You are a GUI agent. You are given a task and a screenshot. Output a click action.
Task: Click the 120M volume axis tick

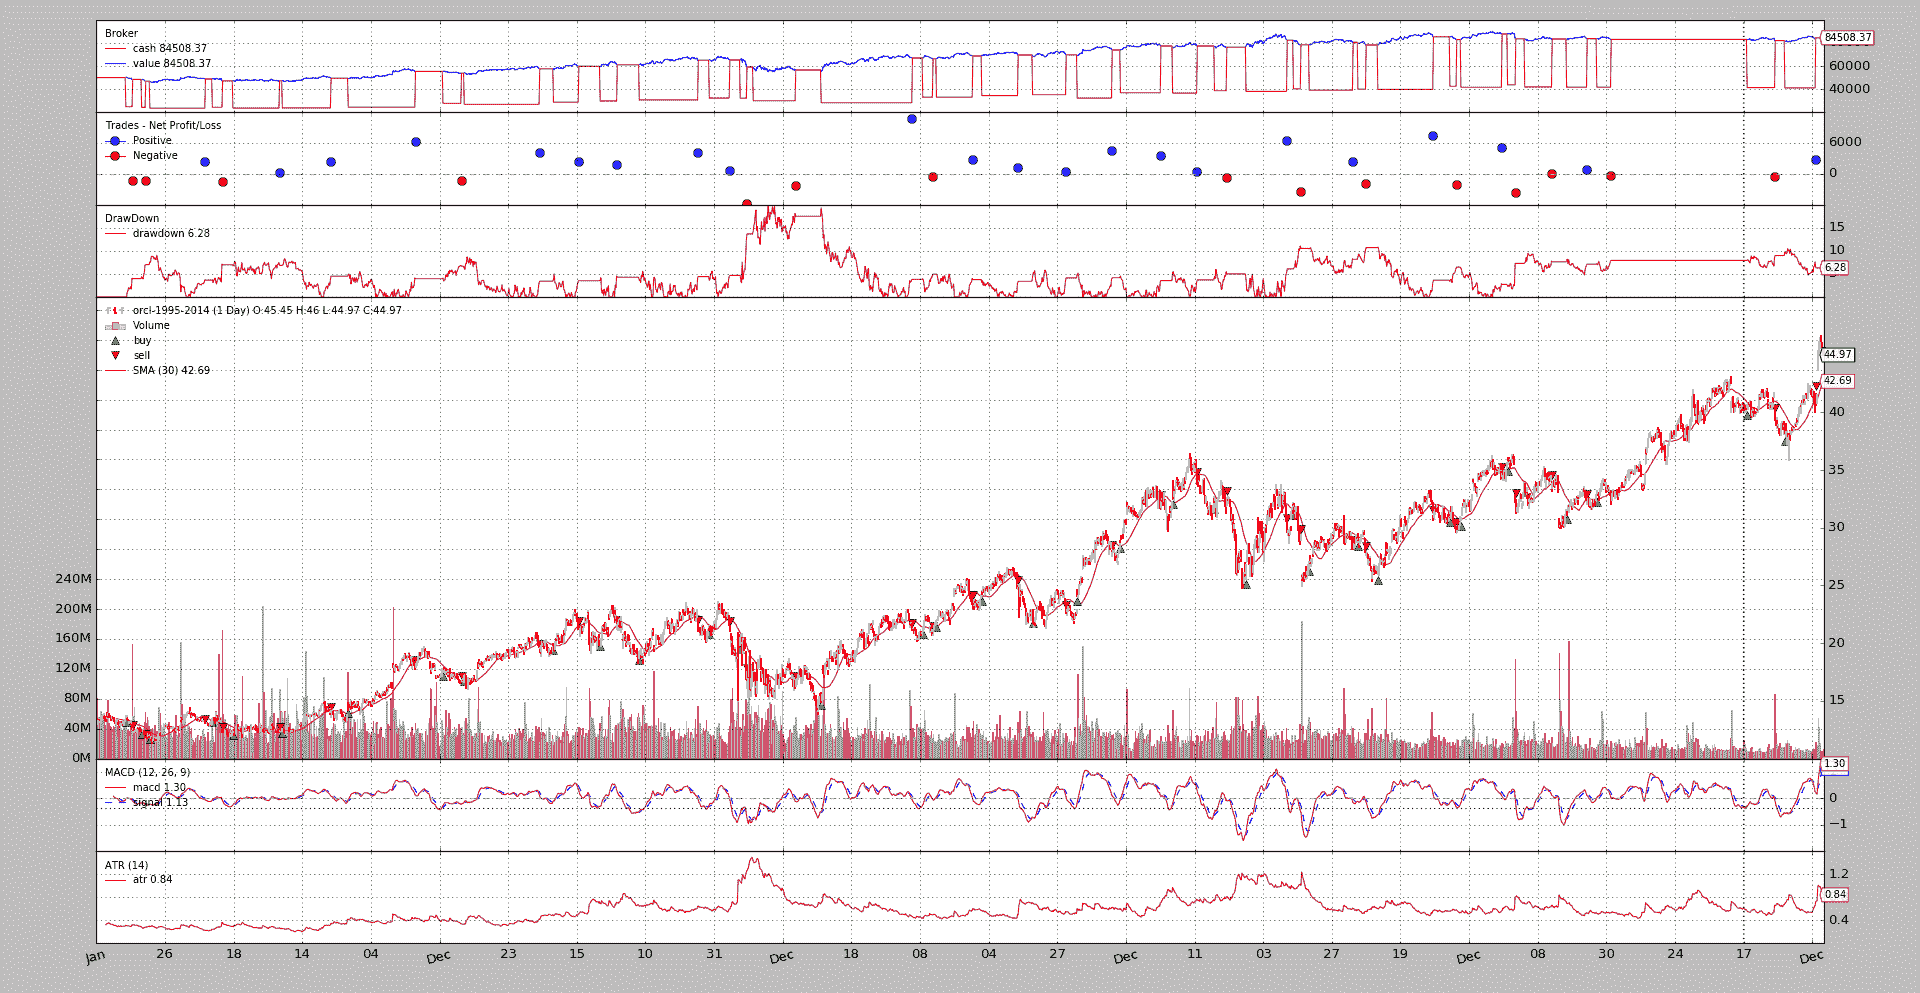point(73,667)
